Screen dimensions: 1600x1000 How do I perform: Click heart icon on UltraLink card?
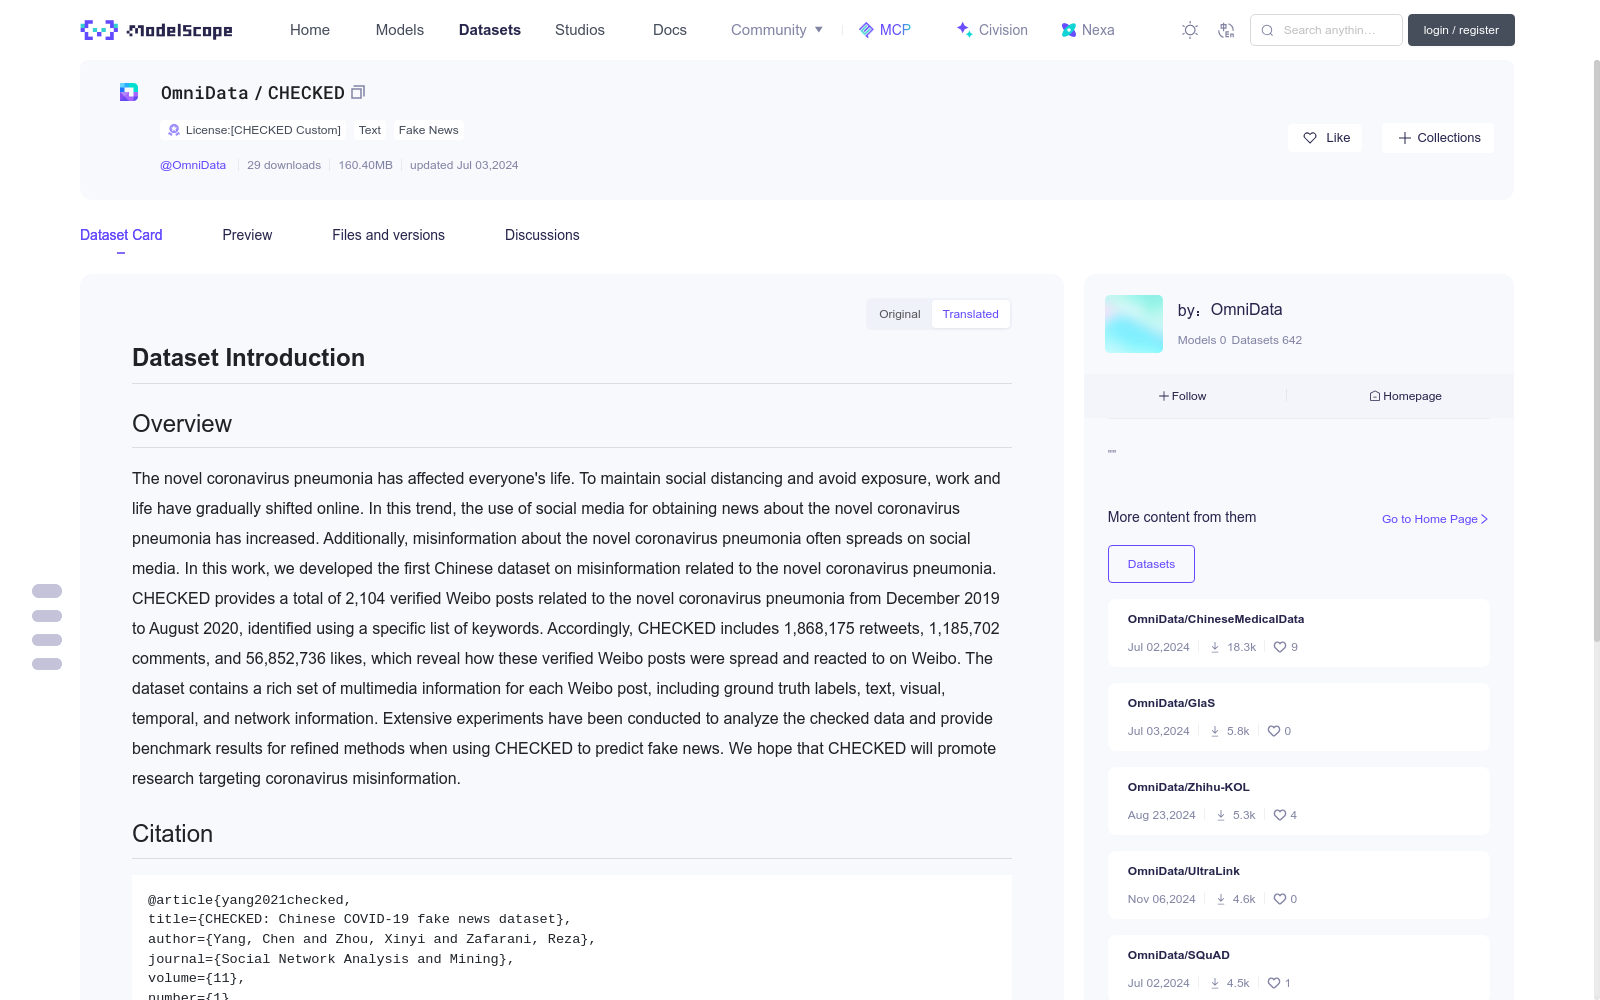click(x=1280, y=899)
